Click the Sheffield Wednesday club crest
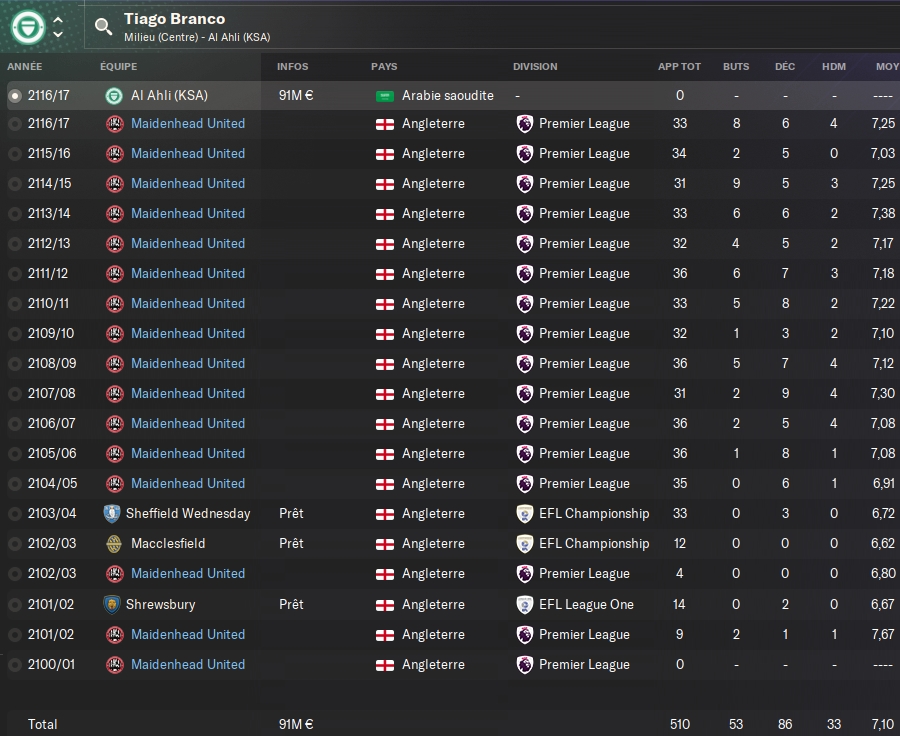900x736 pixels. tap(112, 514)
